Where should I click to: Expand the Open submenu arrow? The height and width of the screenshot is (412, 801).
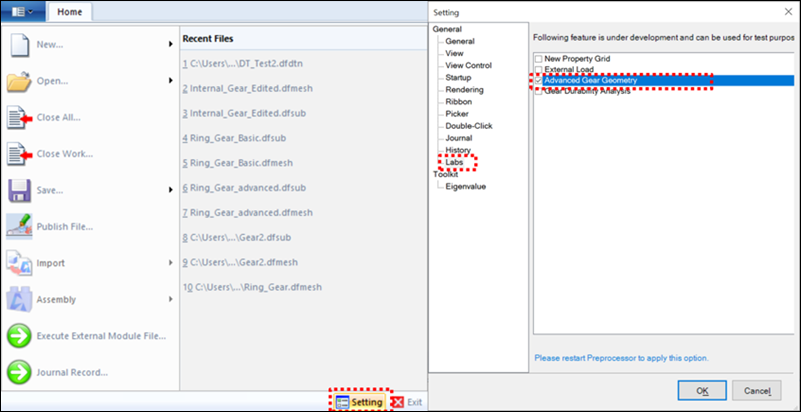point(171,81)
